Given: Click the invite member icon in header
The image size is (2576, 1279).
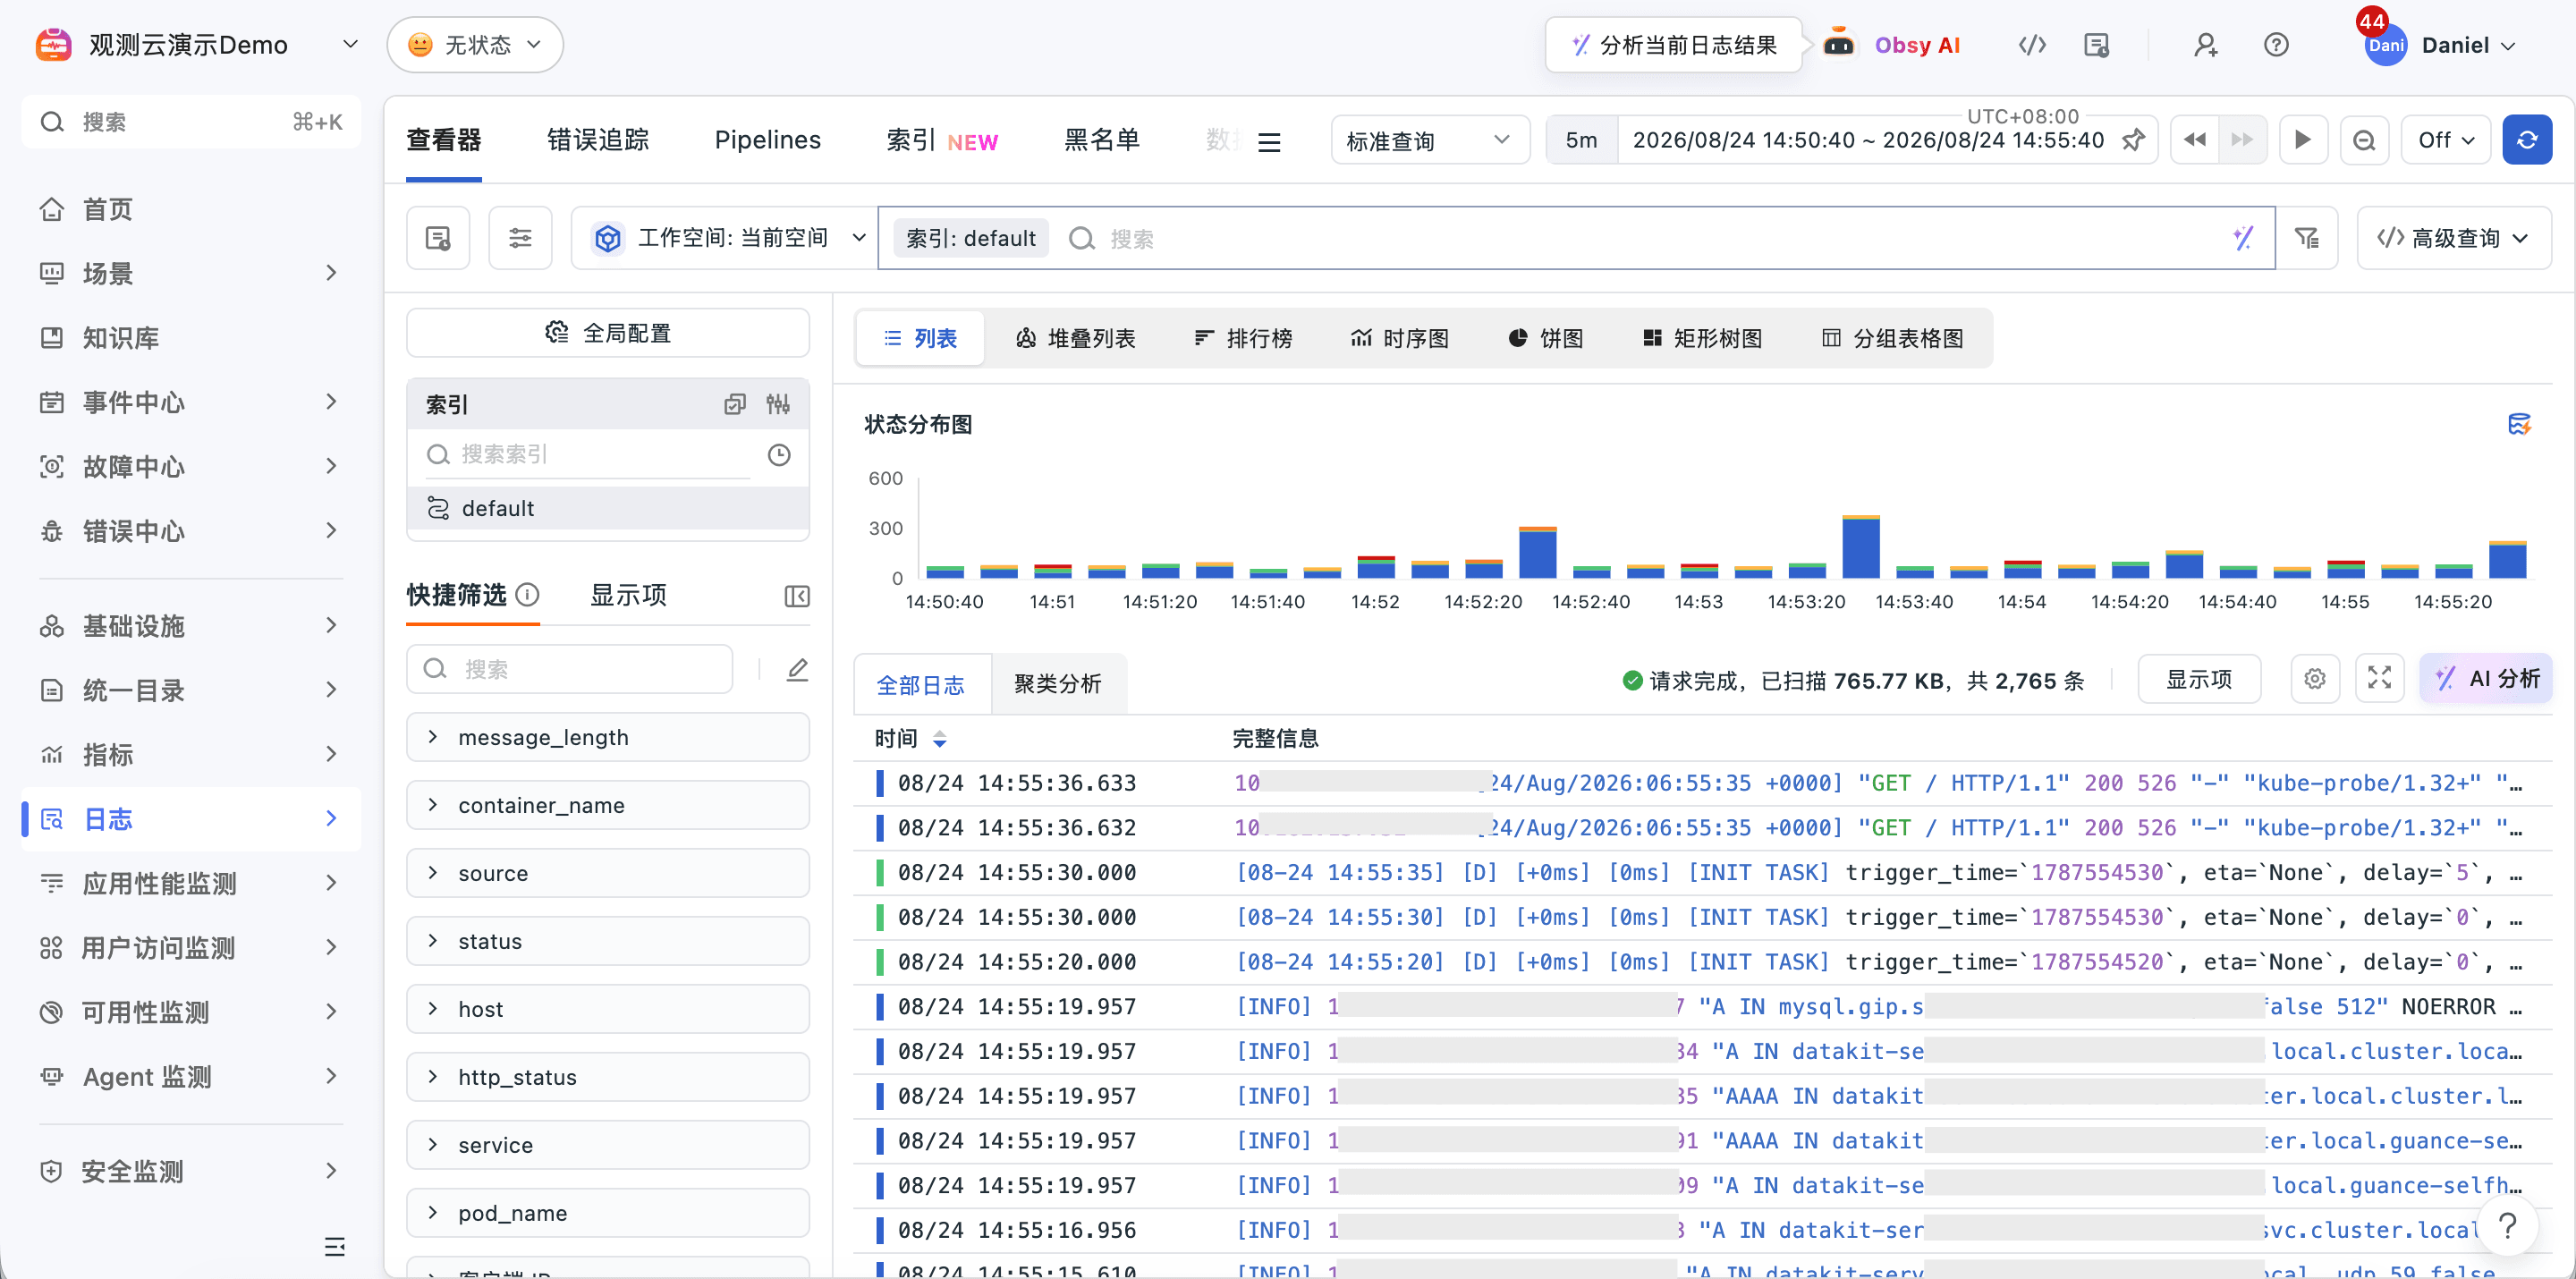Looking at the screenshot, I should tap(2205, 45).
